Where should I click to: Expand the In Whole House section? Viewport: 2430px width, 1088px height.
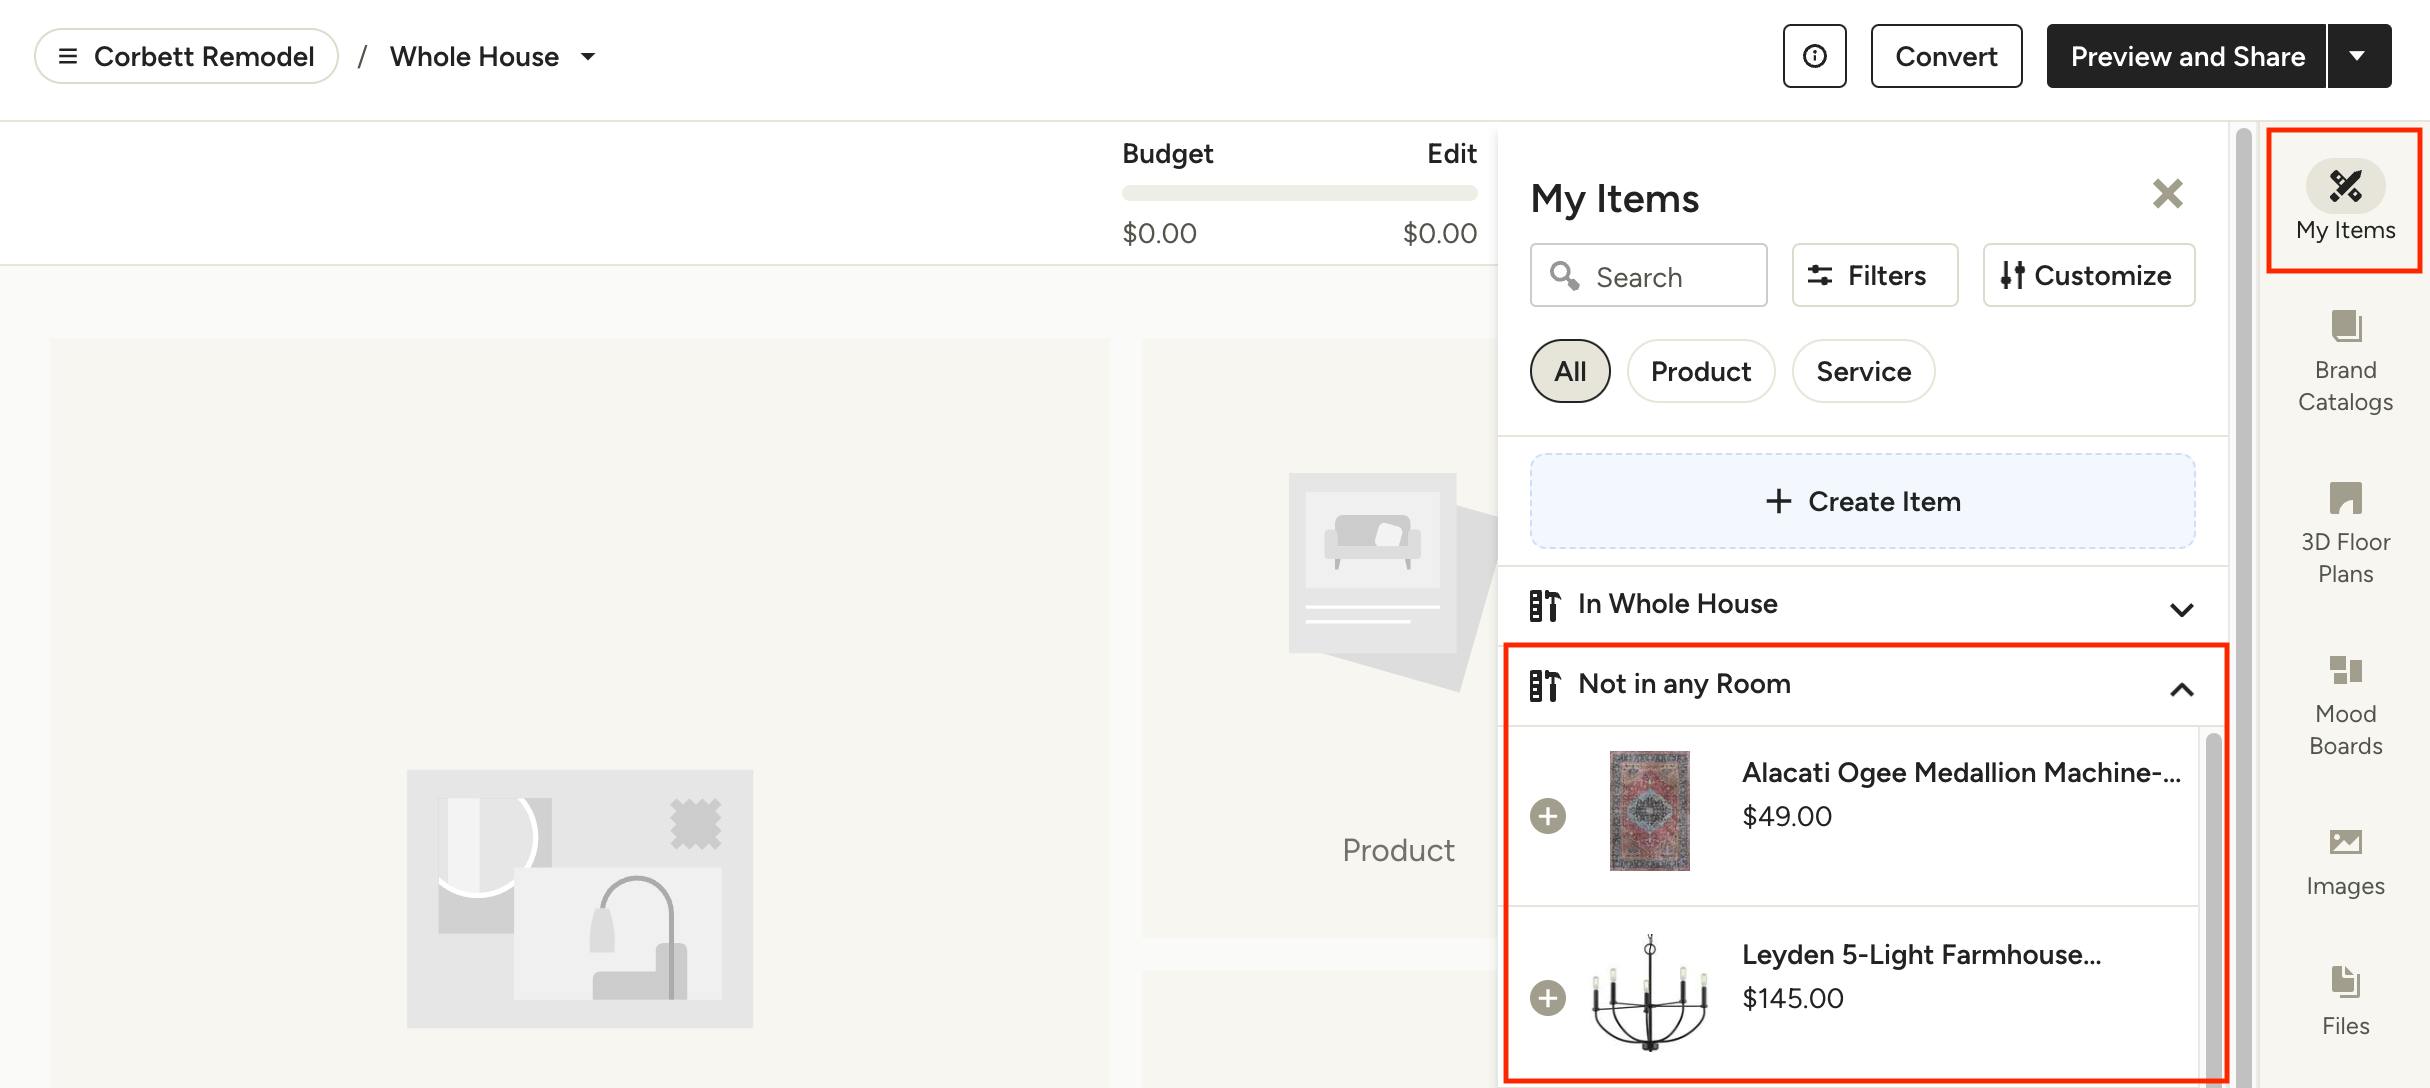2181,609
